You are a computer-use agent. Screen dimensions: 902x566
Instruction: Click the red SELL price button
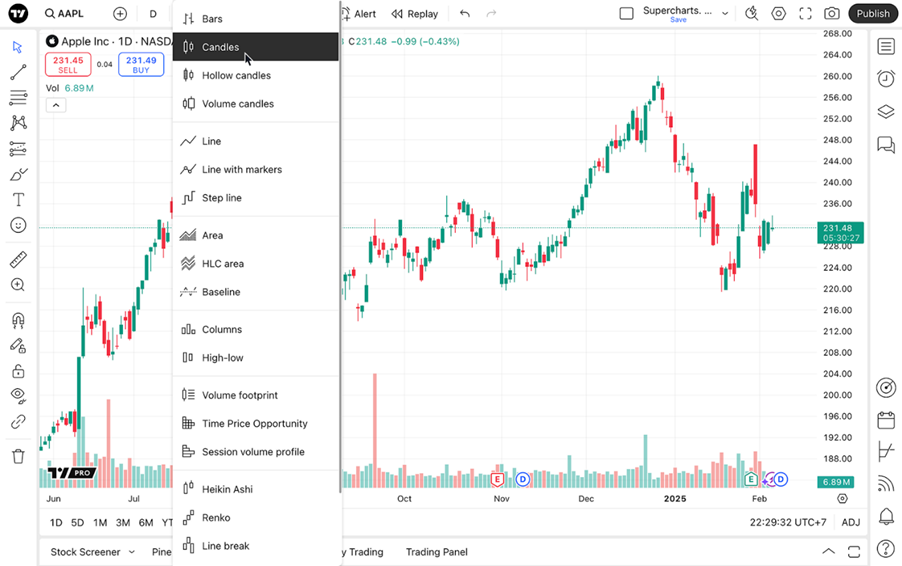[x=68, y=64]
